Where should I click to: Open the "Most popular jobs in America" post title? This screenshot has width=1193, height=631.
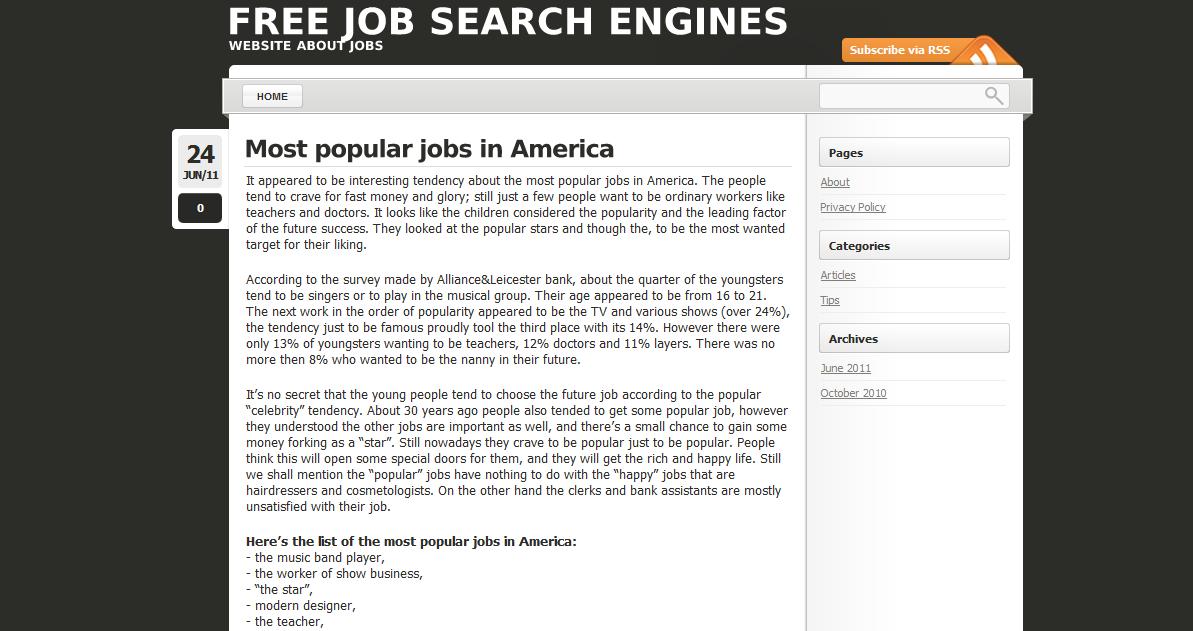pos(429,149)
